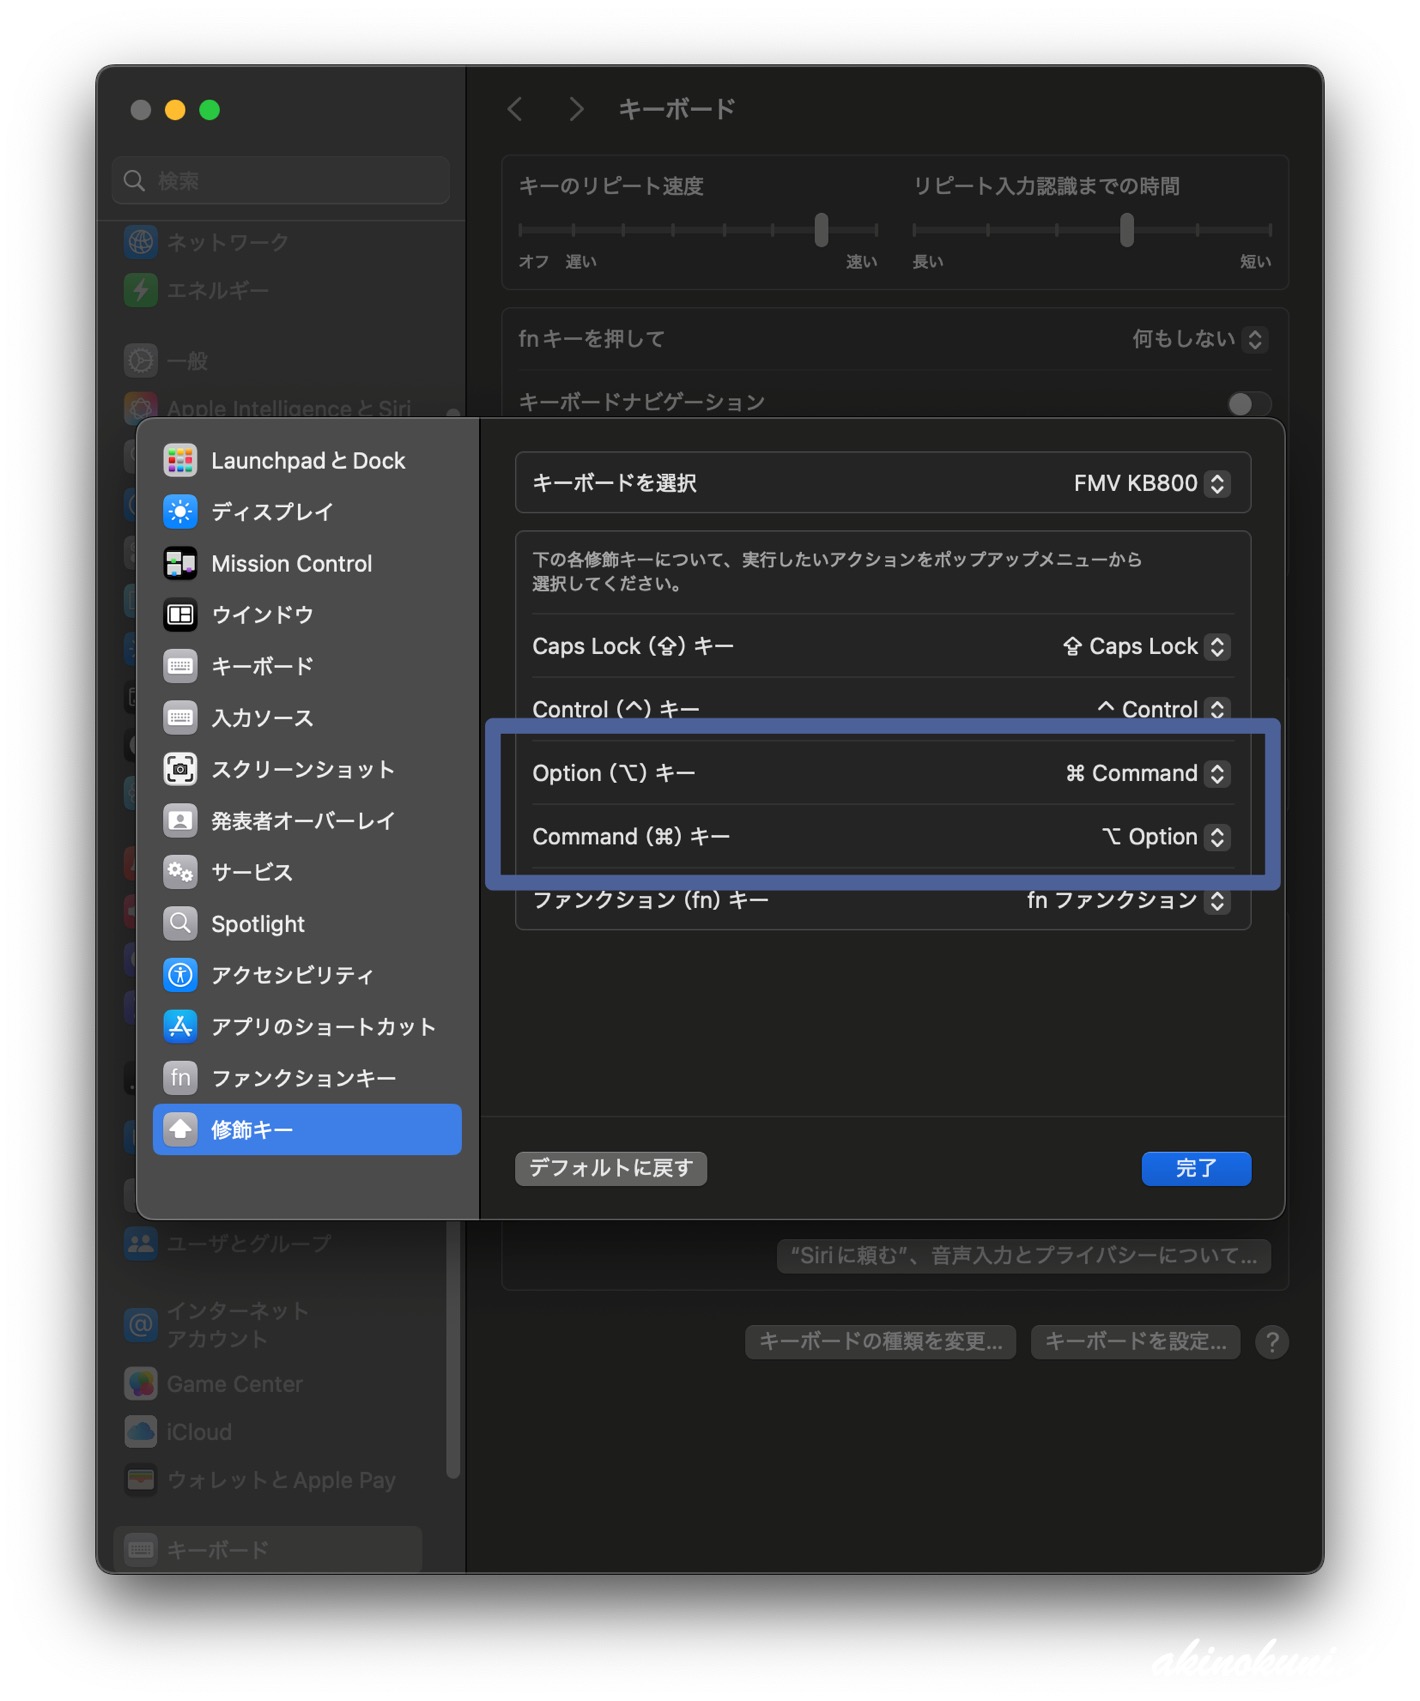Select the アプリのショートカット list item
Image resolution: width=1420 pixels, height=1701 pixels.
click(307, 1026)
